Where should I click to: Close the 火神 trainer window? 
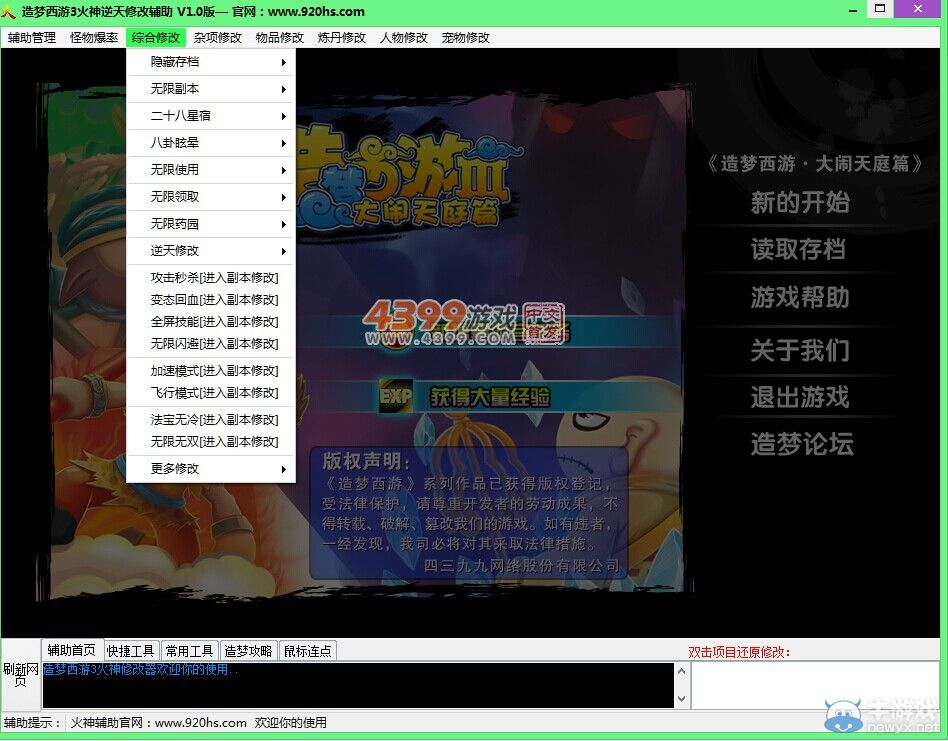click(918, 9)
